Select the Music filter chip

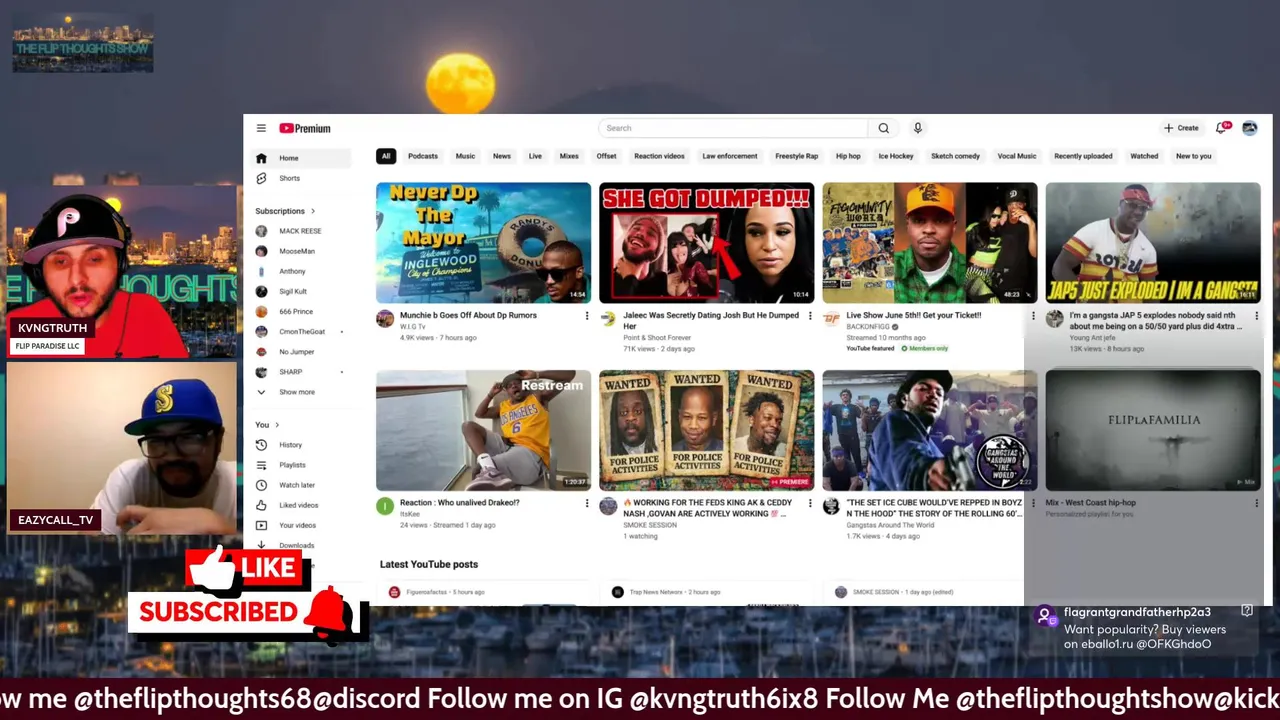click(x=466, y=156)
